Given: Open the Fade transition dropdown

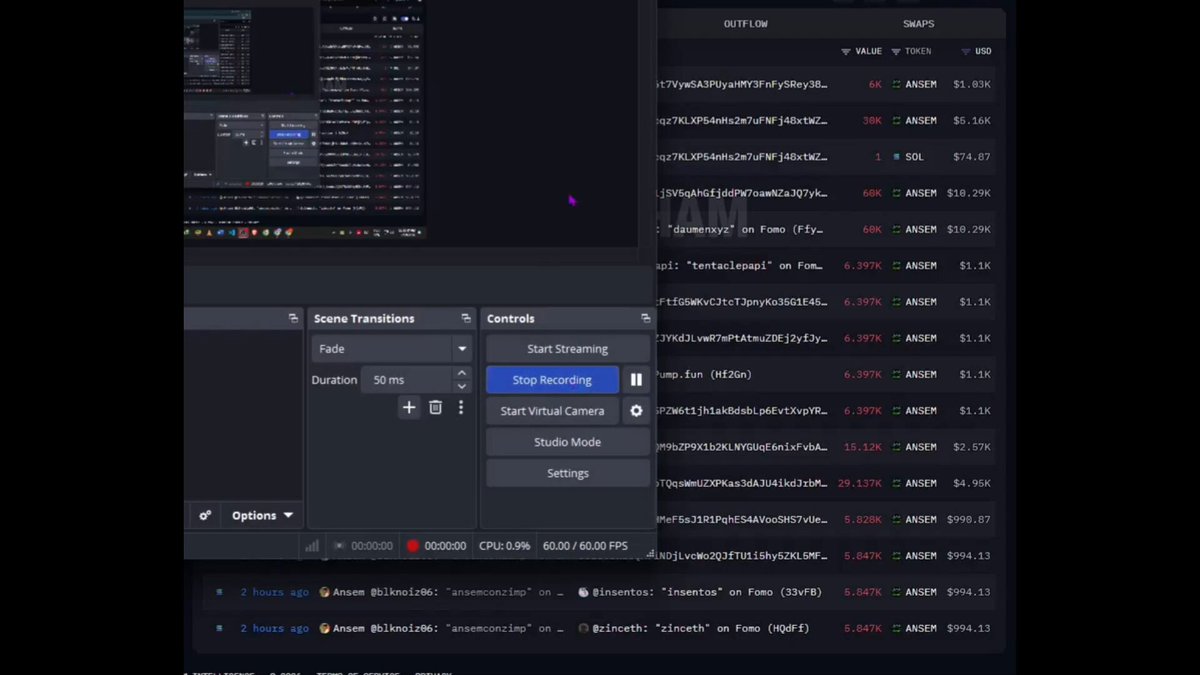Looking at the screenshot, I should pyautogui.click(x=462, y=349).
